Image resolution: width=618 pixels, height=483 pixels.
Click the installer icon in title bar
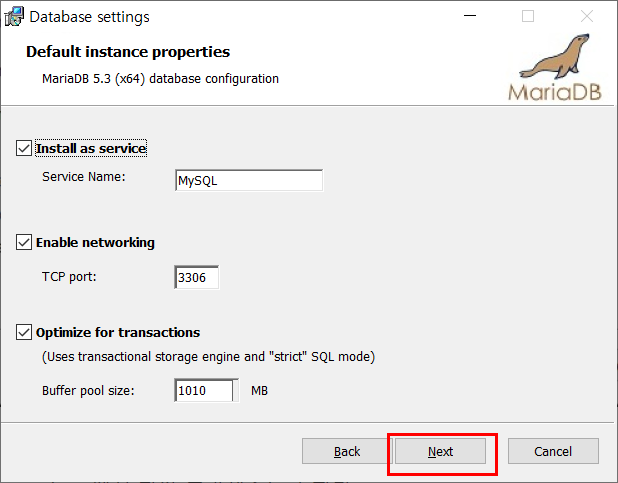tap(14, 17)
